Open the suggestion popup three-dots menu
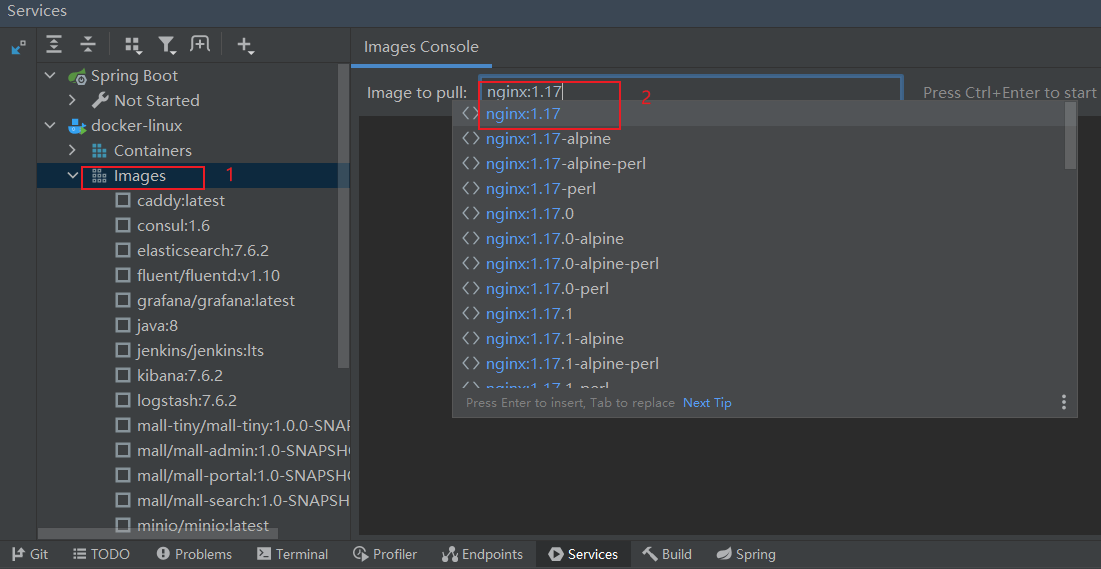This screenshot has width=1101, height=569. 1063,402
